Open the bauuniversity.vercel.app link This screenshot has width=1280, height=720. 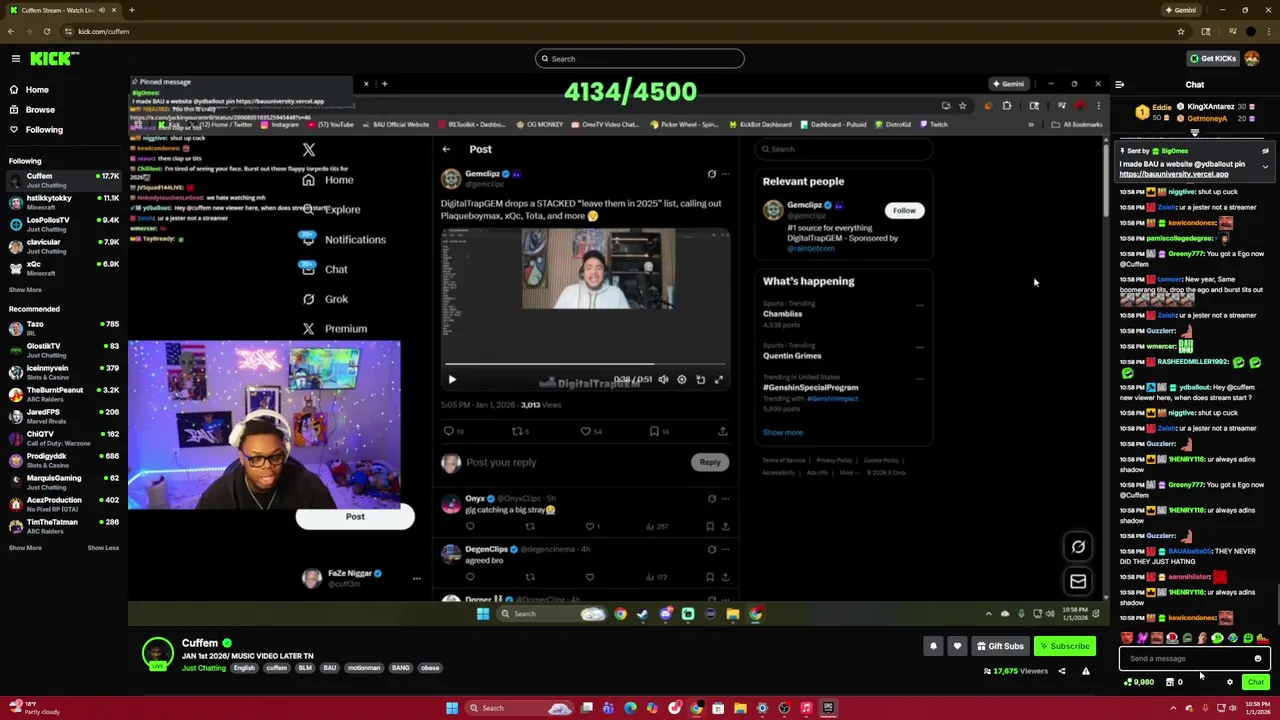point(1173,174)
